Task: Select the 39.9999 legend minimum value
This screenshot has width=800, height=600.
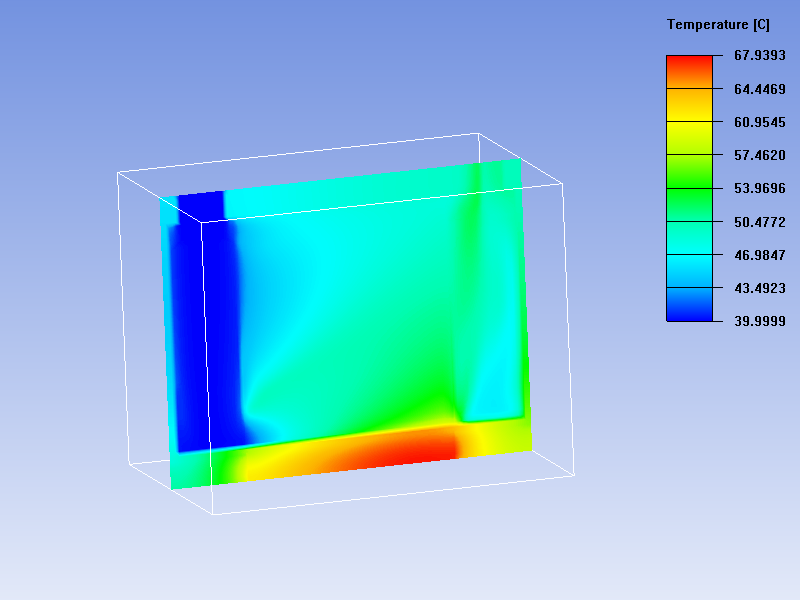Action: pos(760,321)
